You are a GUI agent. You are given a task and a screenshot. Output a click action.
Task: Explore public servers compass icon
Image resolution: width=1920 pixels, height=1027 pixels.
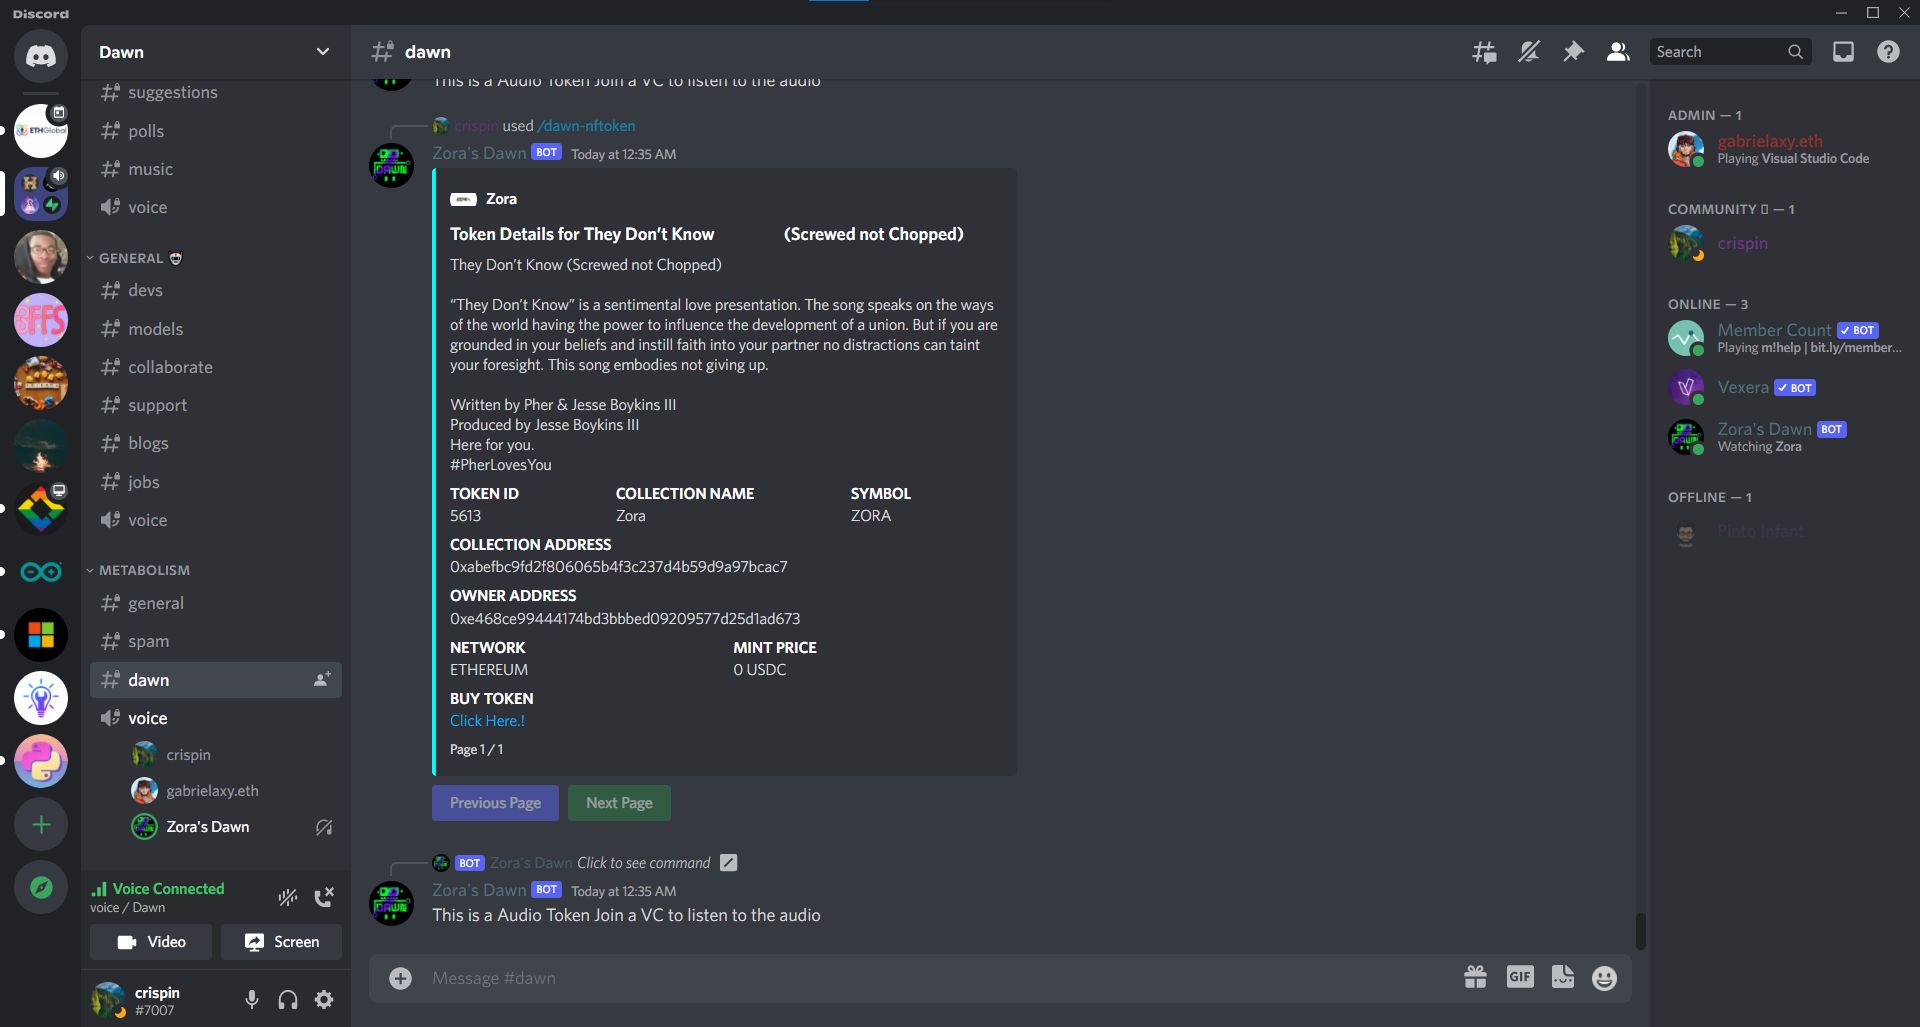[41, 887]
